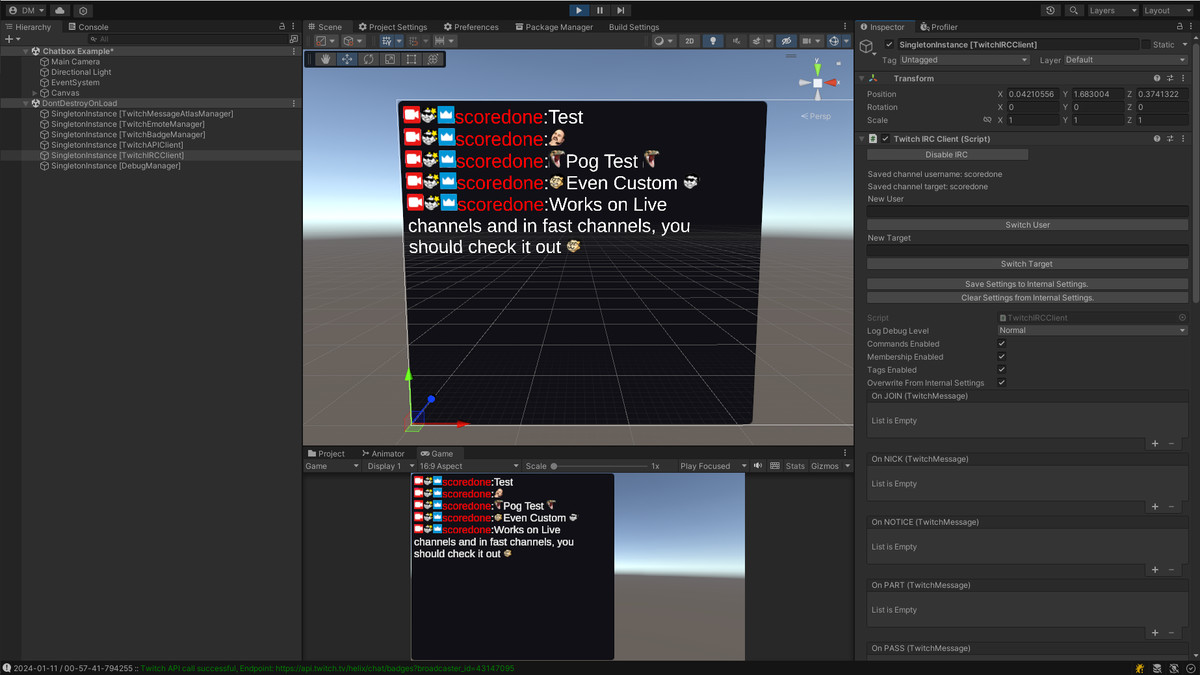Open Transform component presets icon
Viewport: 1200px width, 675px height.
(1170, 78)
